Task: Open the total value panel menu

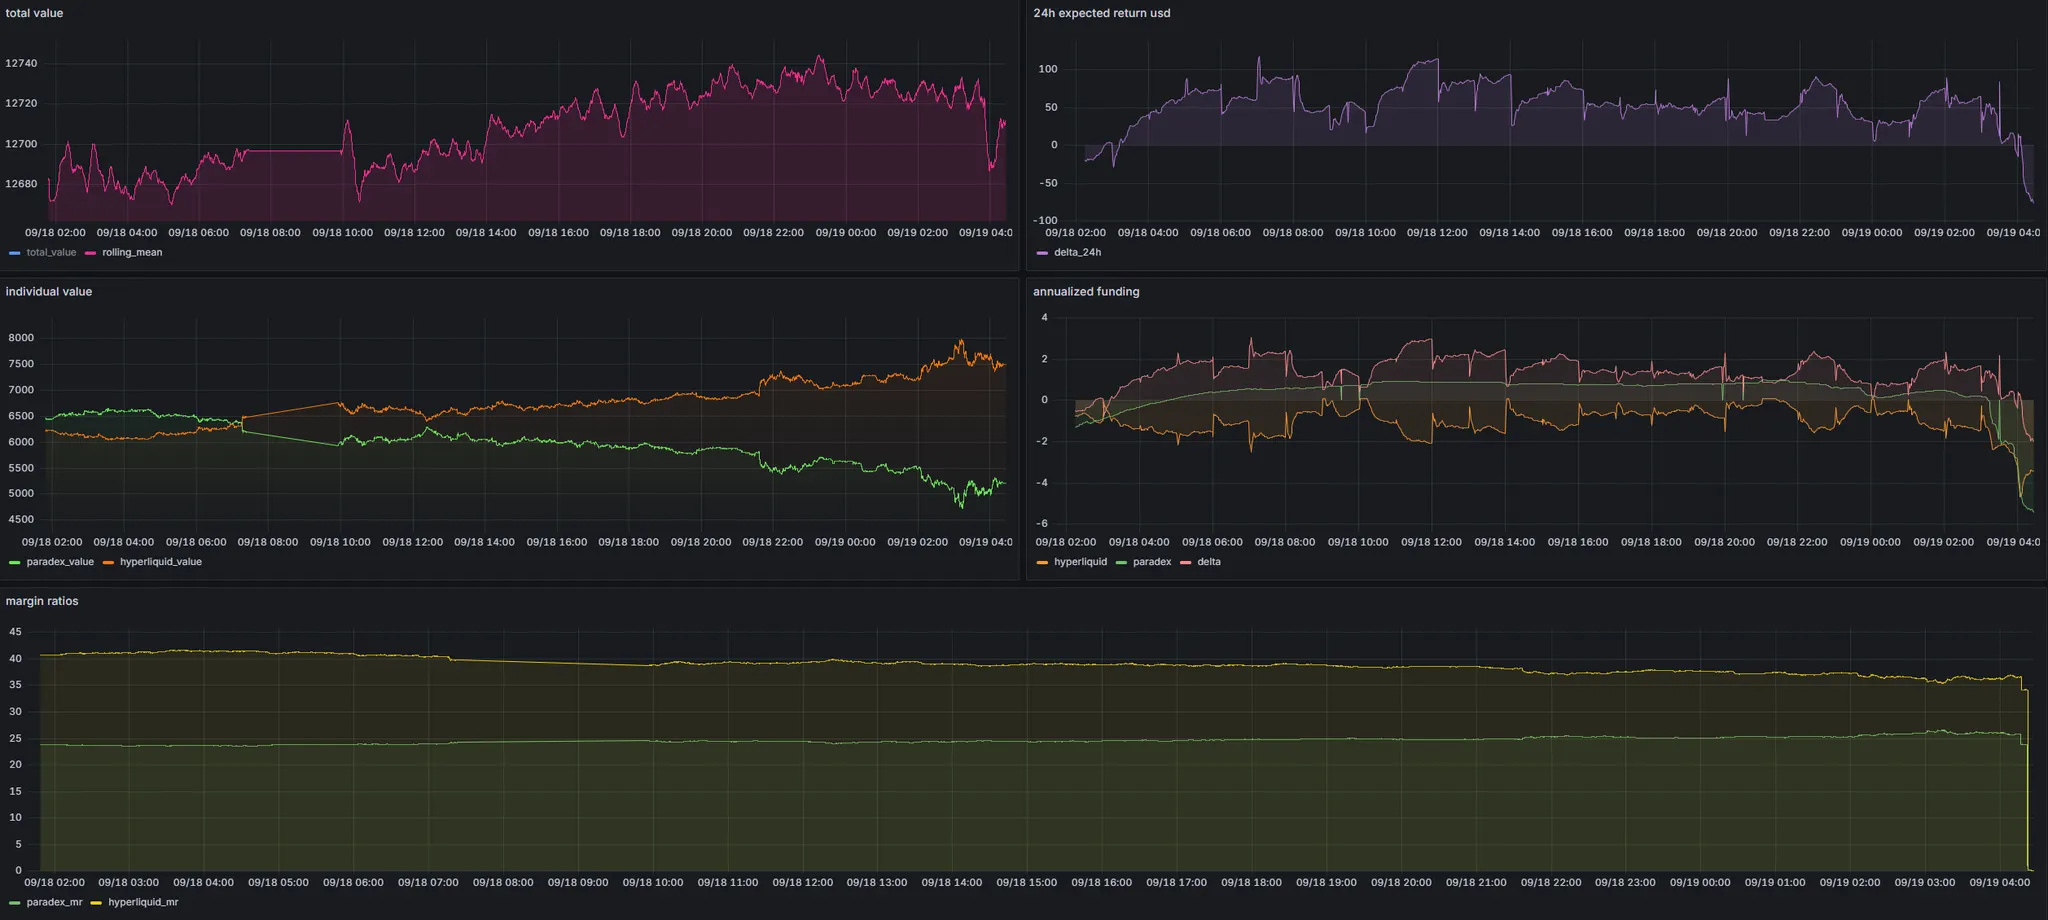Action: [33, 13]
